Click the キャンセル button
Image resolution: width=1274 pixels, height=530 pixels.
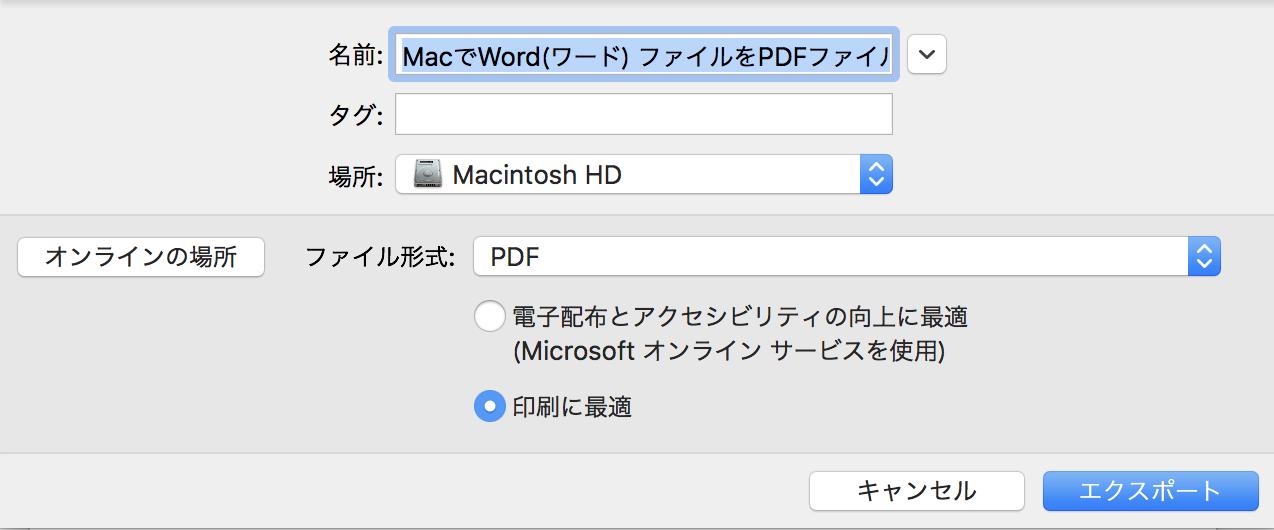(917, 491)
